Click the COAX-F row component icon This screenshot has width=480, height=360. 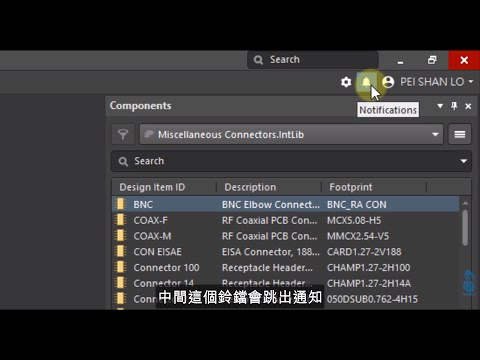[120, 220]
